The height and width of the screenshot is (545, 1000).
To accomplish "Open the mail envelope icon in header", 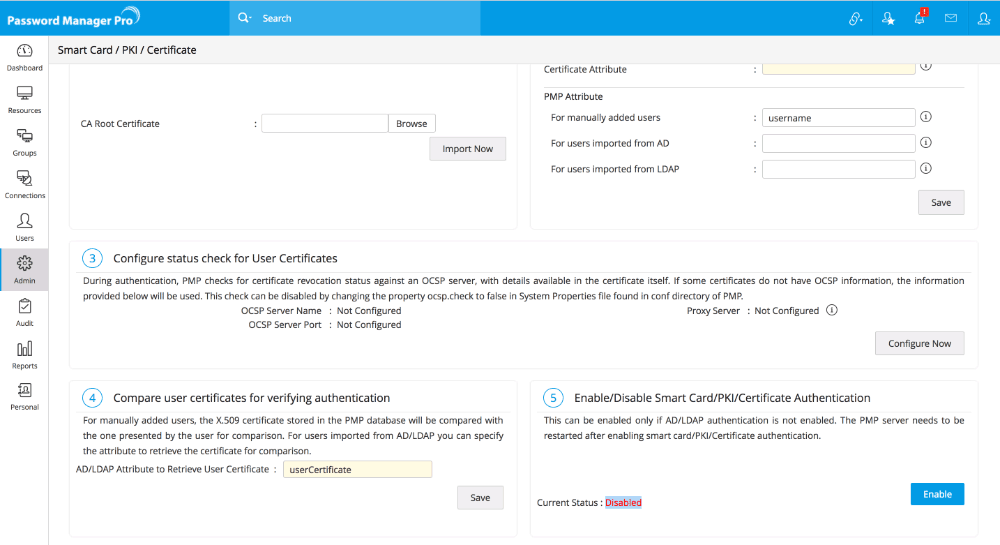I will [951, 18].
